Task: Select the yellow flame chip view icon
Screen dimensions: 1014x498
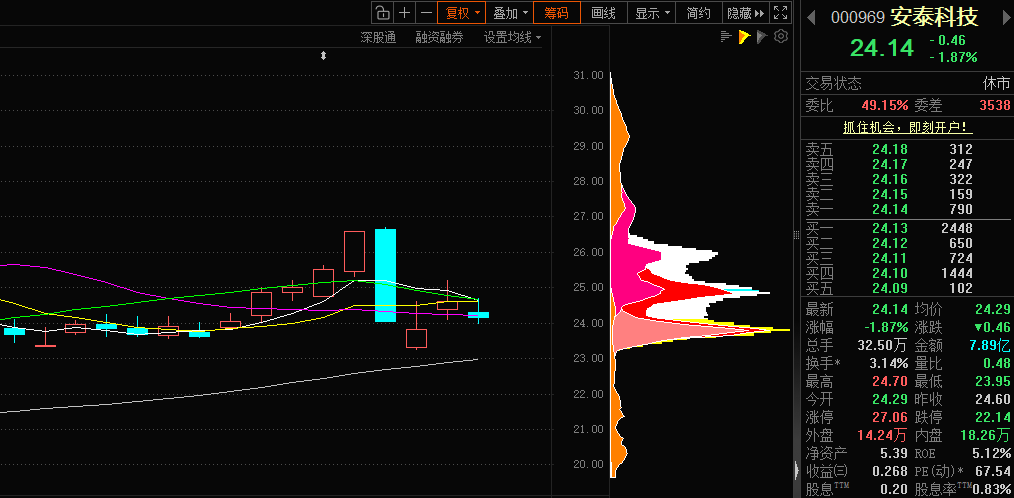Action: pyautogui.click(x=744, y=37)
